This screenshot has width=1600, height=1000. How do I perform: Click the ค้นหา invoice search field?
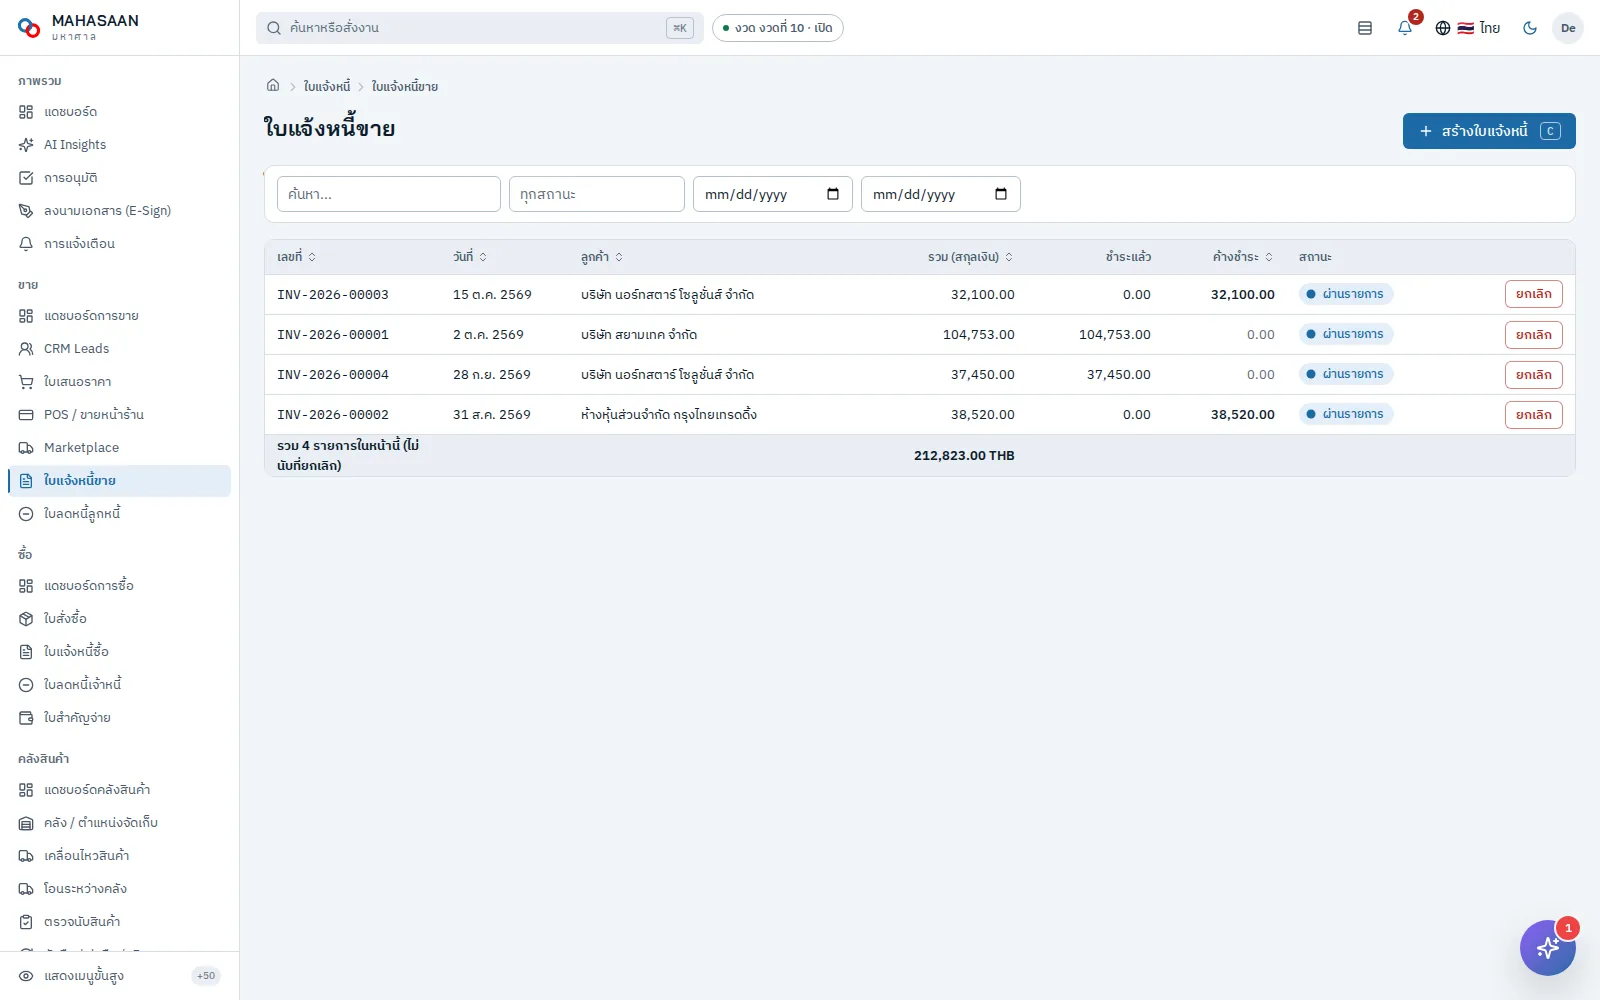click(x=389, y=194)
